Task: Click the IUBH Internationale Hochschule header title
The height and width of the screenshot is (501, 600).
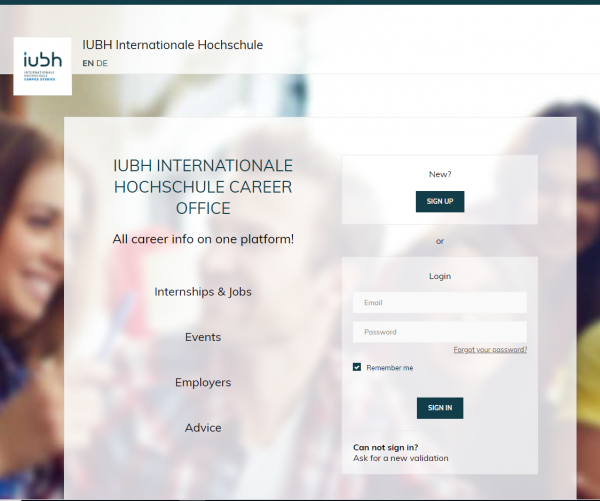Action: (173, 45)
